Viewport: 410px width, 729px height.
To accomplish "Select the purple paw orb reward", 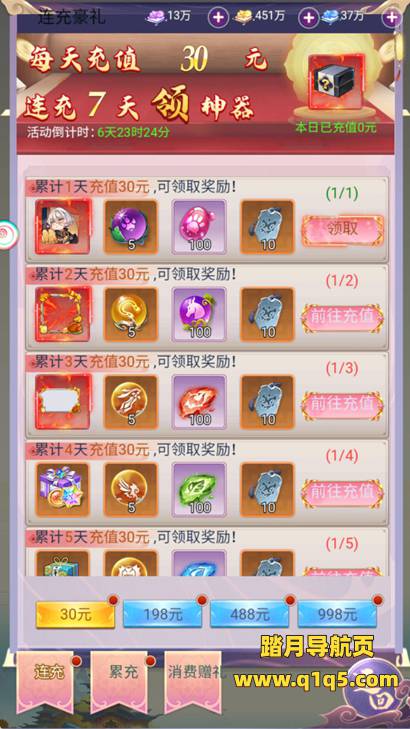I will 131,226.
